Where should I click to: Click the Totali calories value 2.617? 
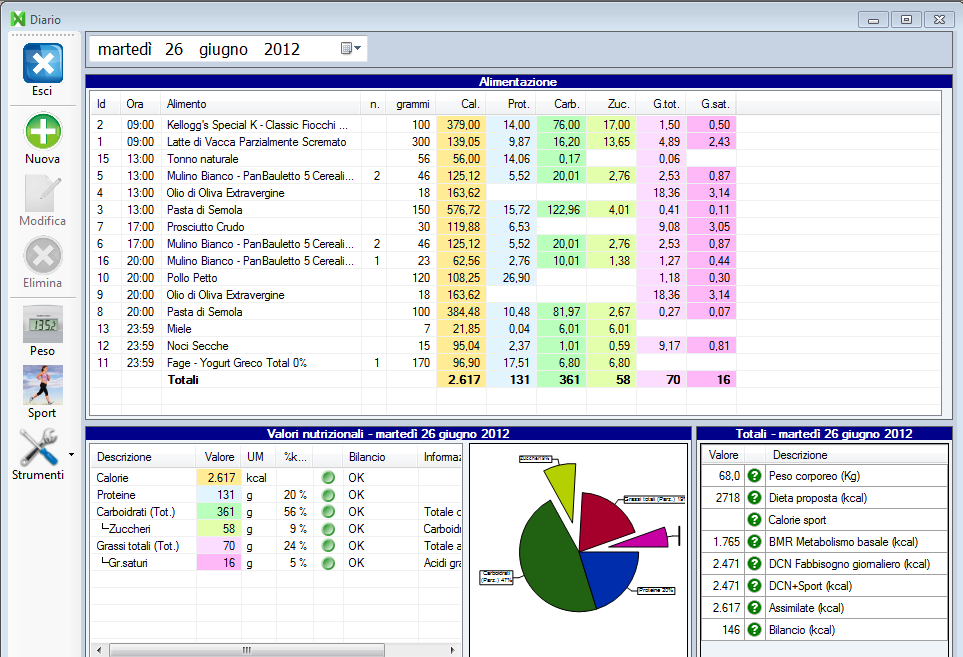click(x=464, y=379)
